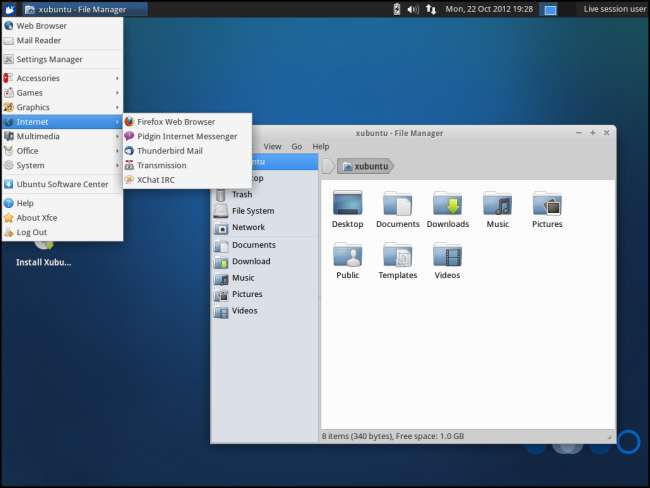Viewport: 650px width, 488px height.
Task: Expand the Multimedia submenu
Action: pyautogui.click(x=62, y=136)
